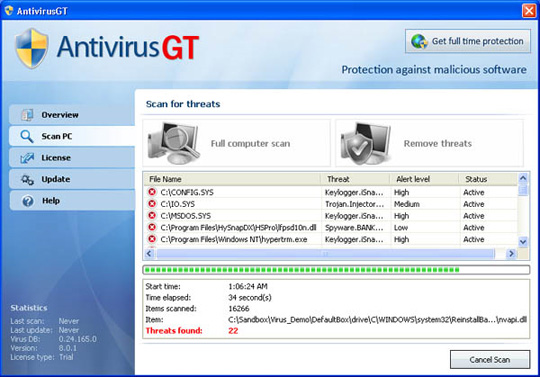Click Spyware.BANK threat cell

point(354,228)
